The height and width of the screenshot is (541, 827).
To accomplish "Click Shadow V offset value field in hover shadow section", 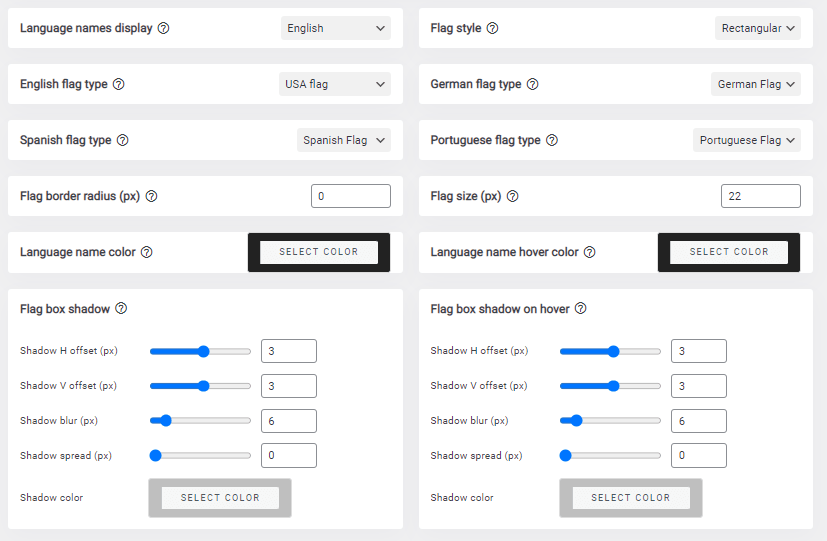I will 699,386.
